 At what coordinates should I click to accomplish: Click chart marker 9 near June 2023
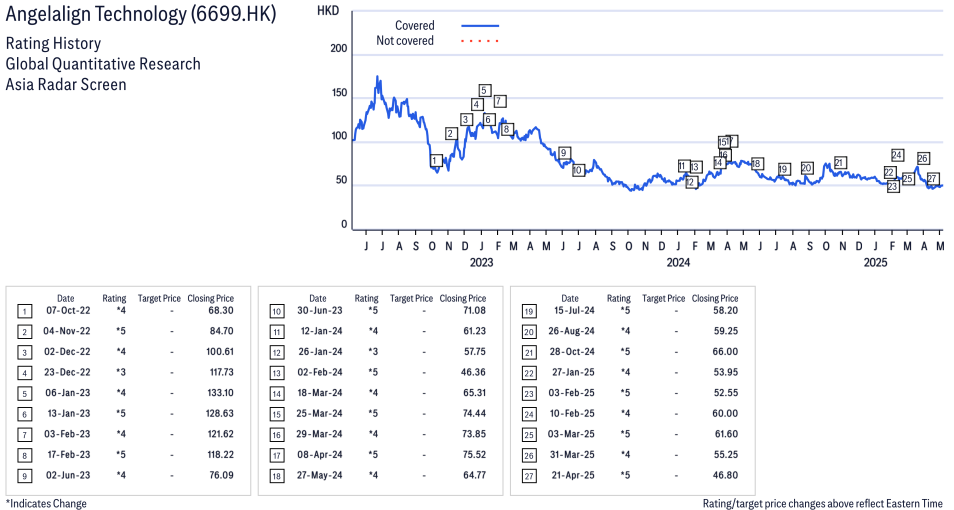click(x=564, y=153)
